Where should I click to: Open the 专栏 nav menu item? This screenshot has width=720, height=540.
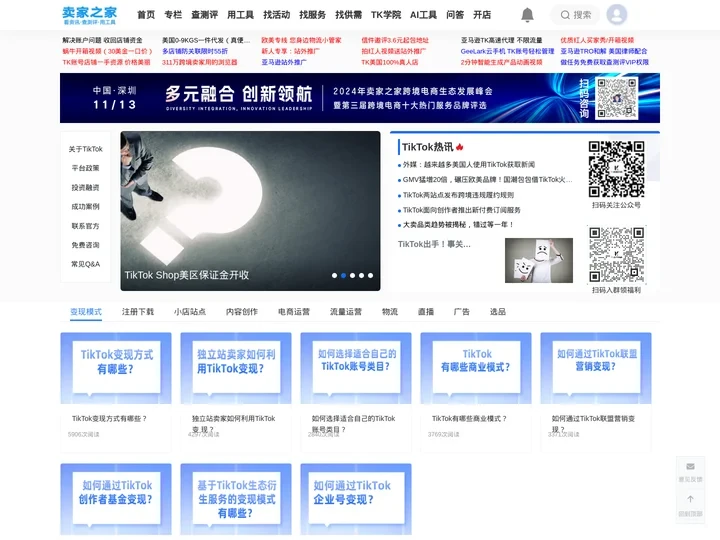coord(173,15)
